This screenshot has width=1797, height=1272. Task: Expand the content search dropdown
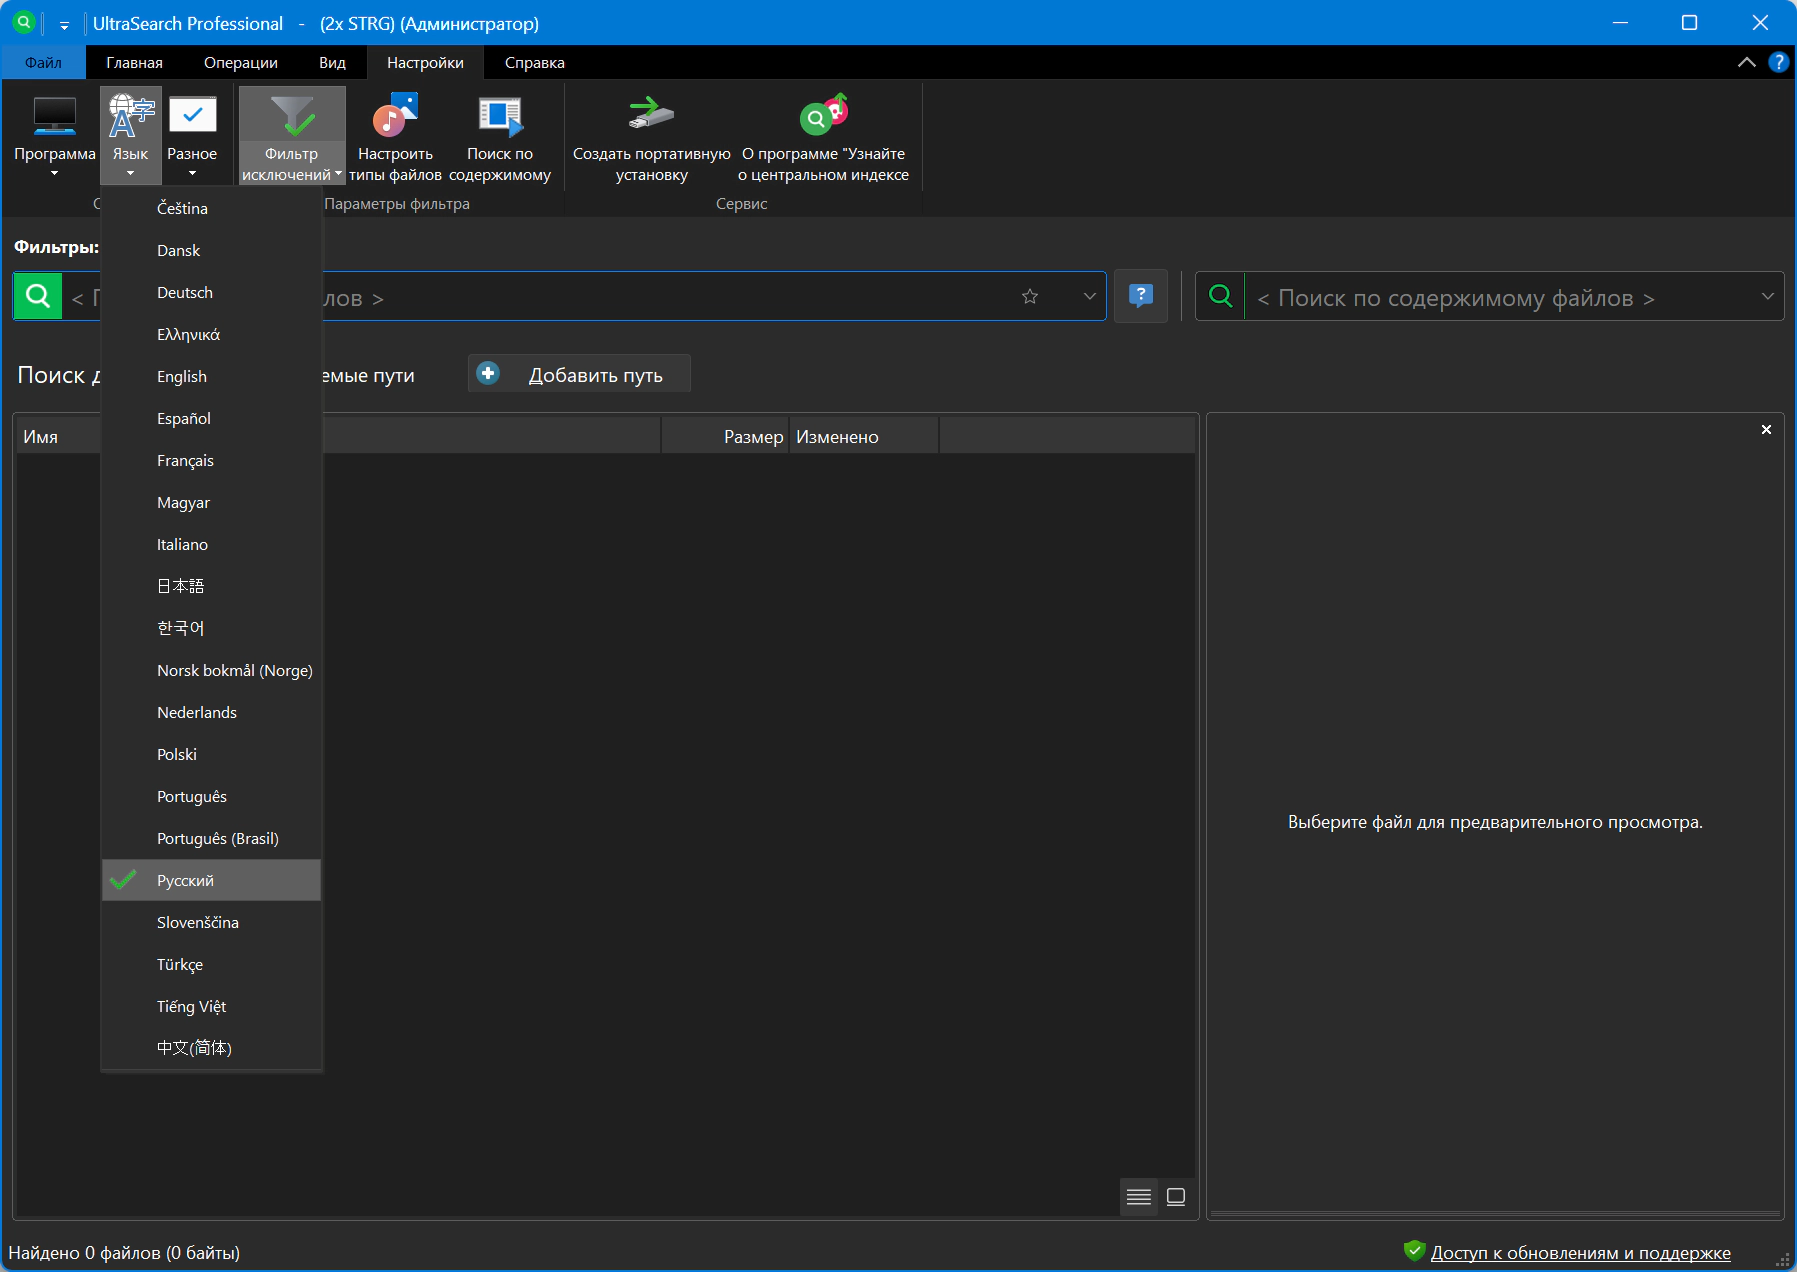tap(1767, 296)
